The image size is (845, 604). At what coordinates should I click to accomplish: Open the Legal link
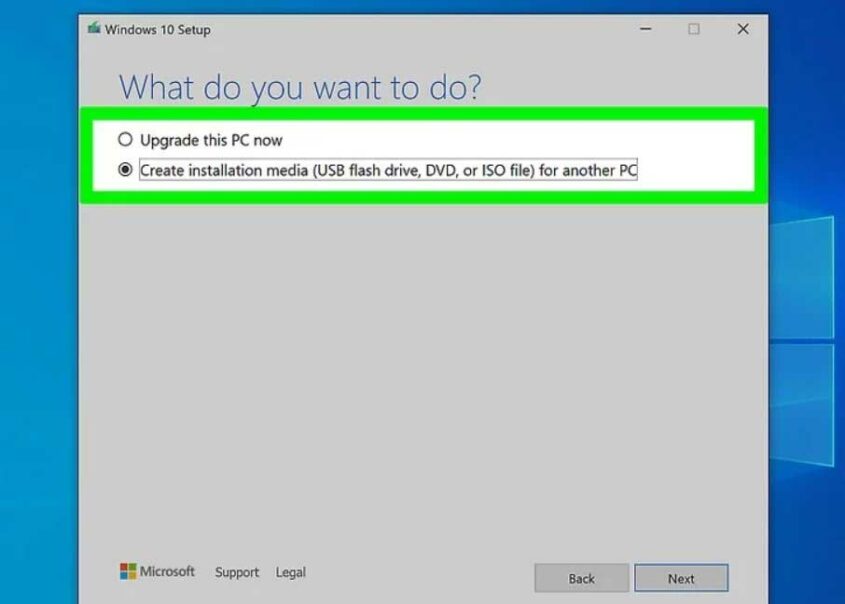pos(290,572)
